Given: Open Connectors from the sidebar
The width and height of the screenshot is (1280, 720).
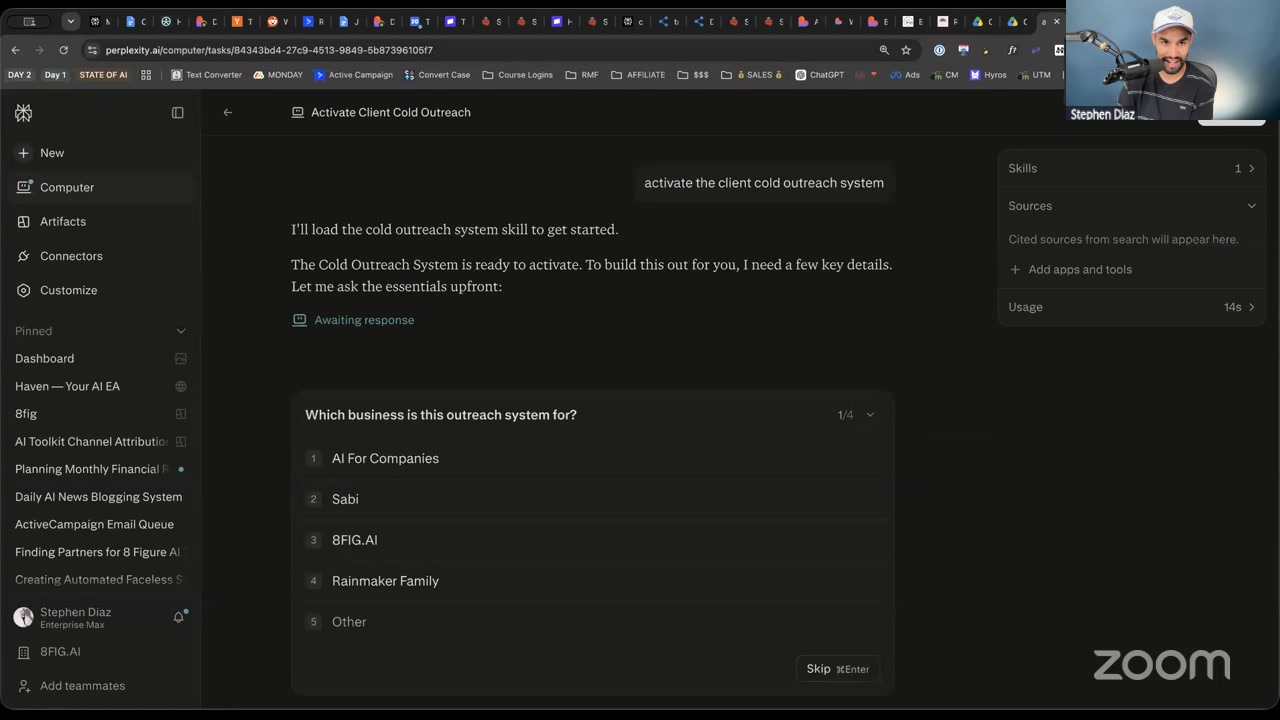Looking at the screenshot, I should tap(71, 256).
